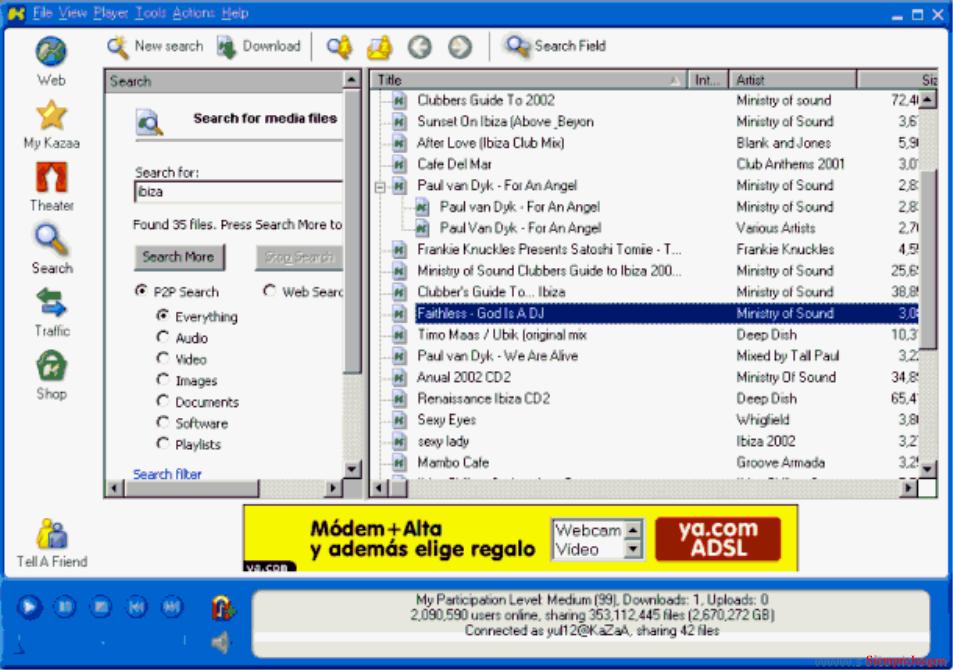Viewport: 953px width, 670px height.
Task: Click the Kazaa logo in title bar
Action: point(15,13)
